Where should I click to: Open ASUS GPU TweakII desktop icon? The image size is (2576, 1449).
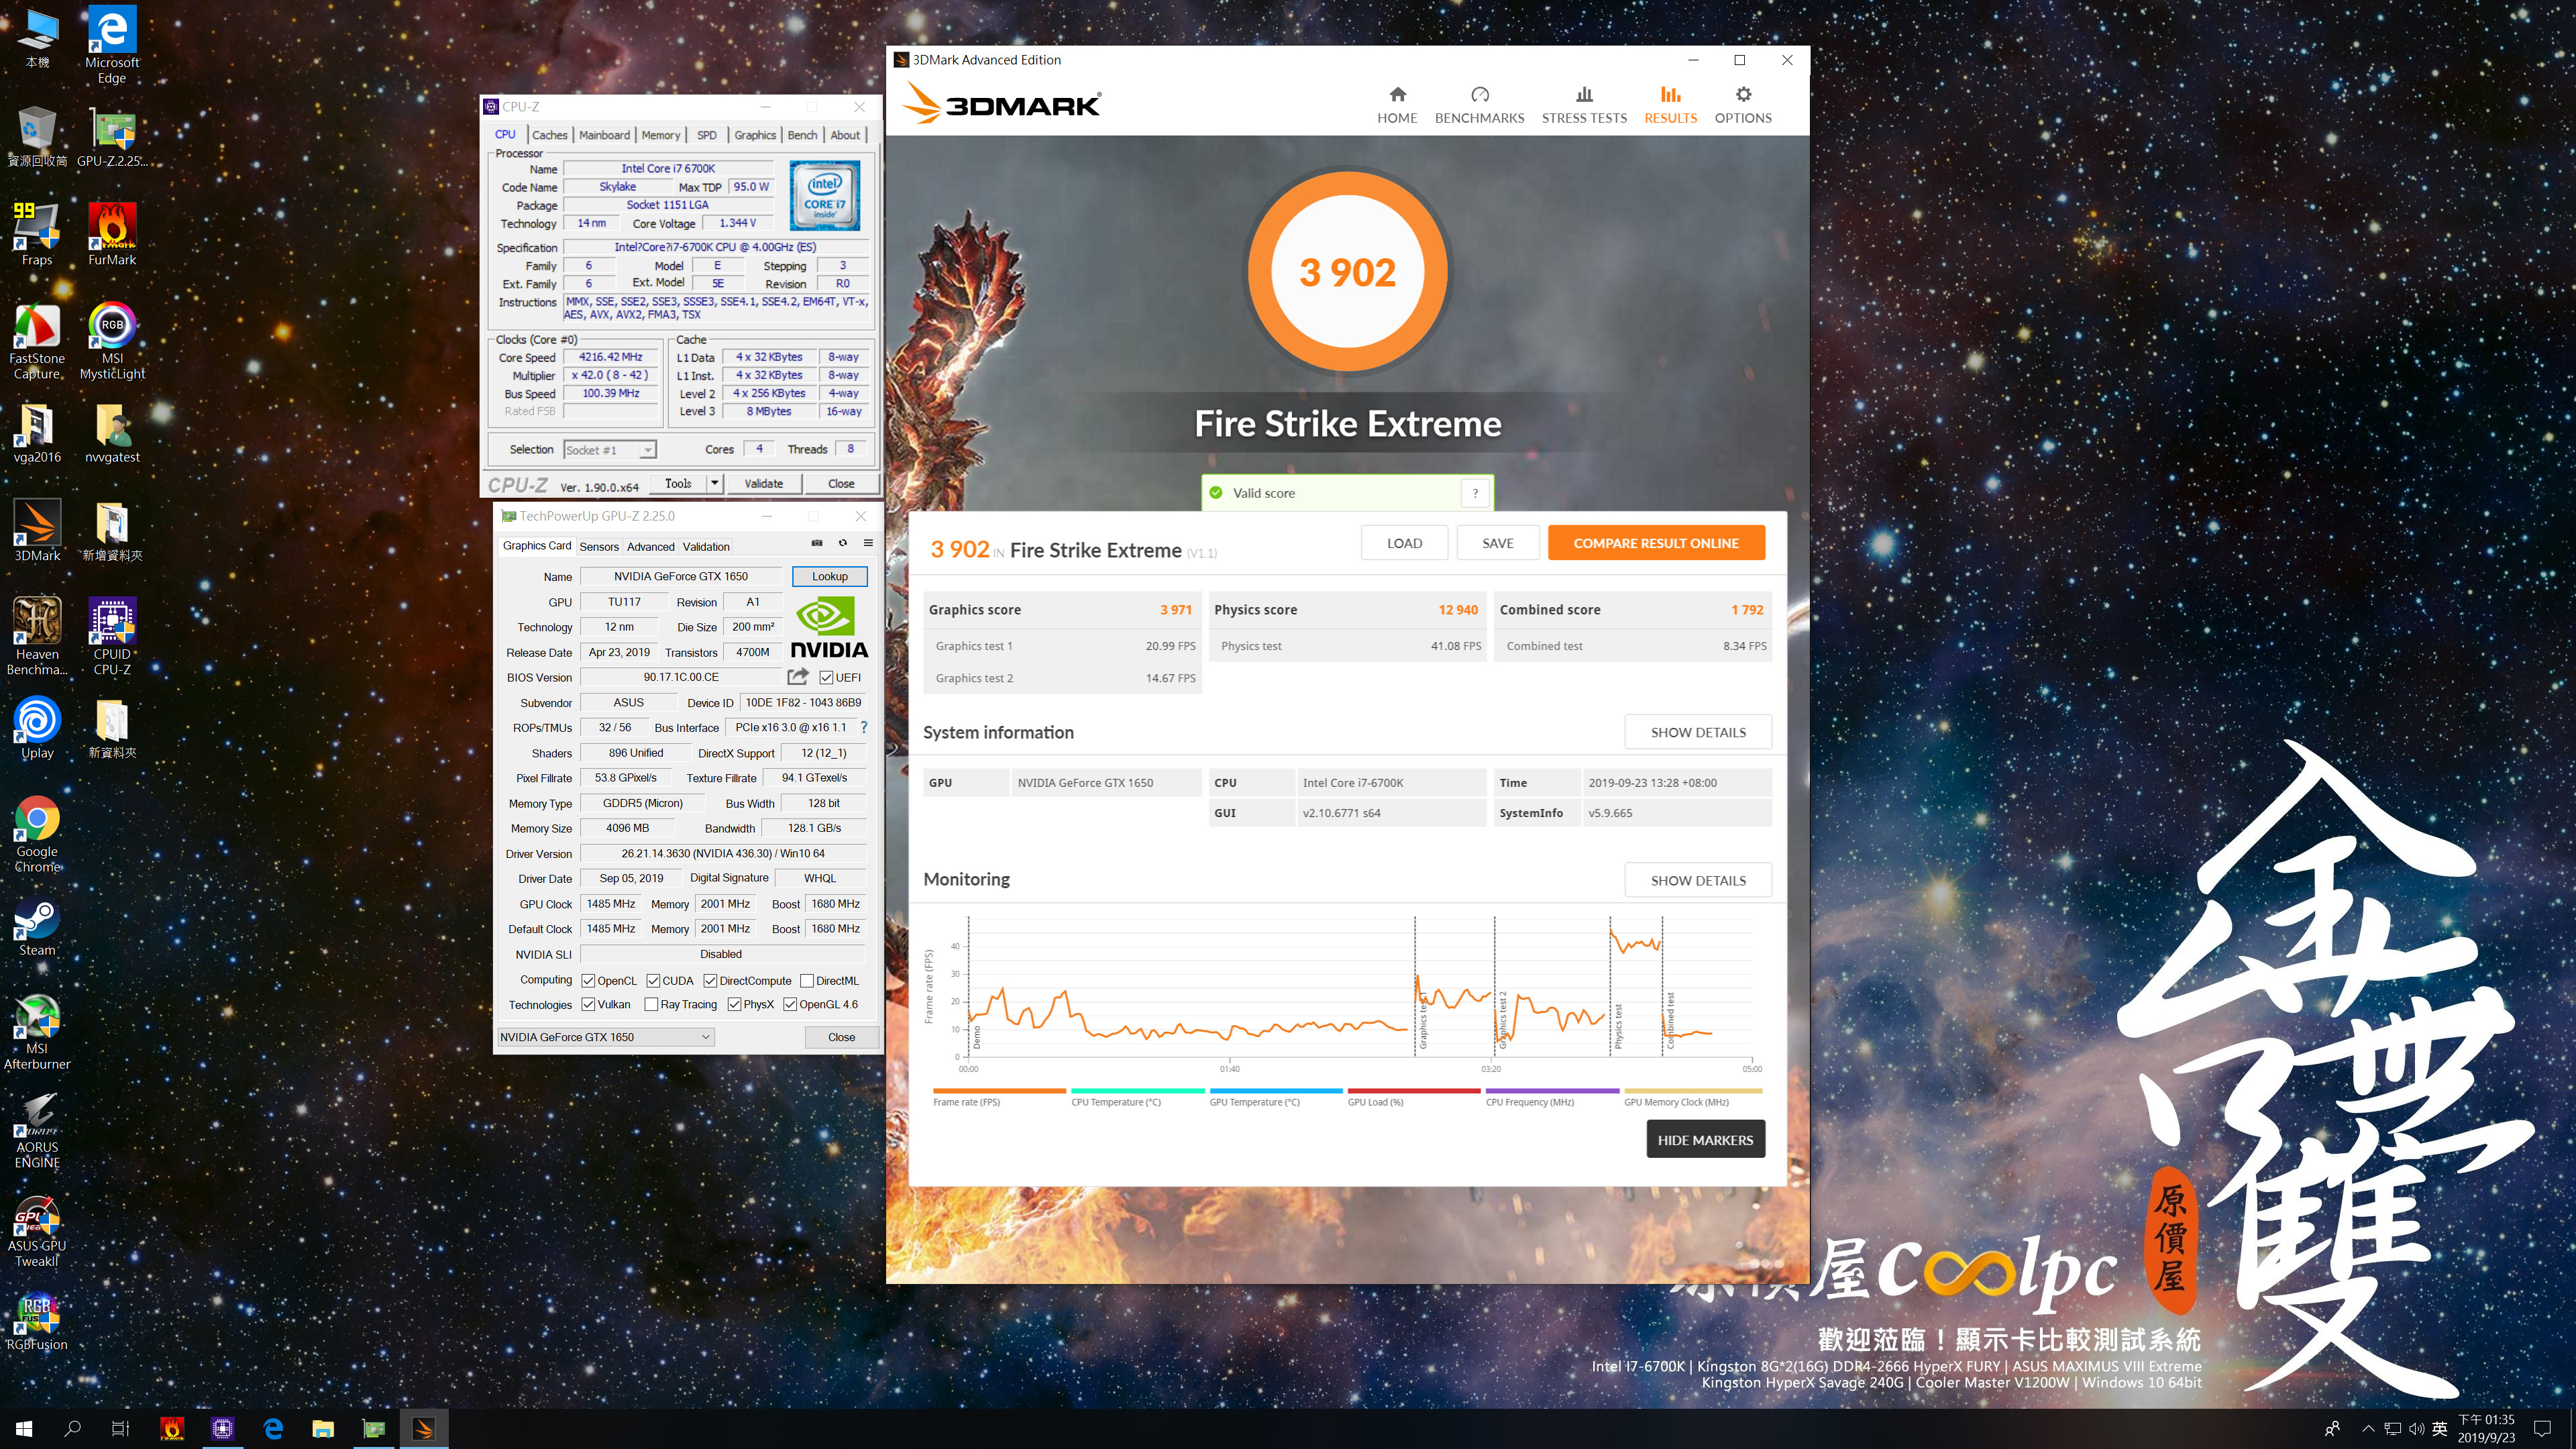(37, 1230)
